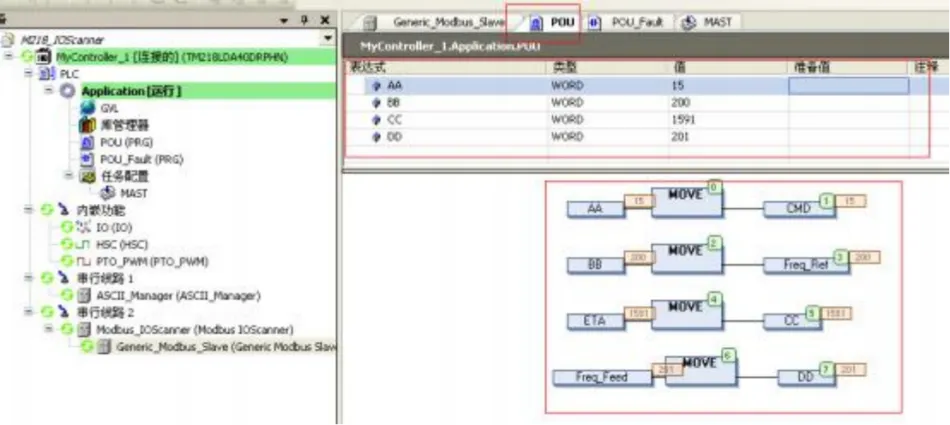Screen dimensions: 950x425
Task: Click the library manager (库管理器) books icon
Action: tap(88, 125)
